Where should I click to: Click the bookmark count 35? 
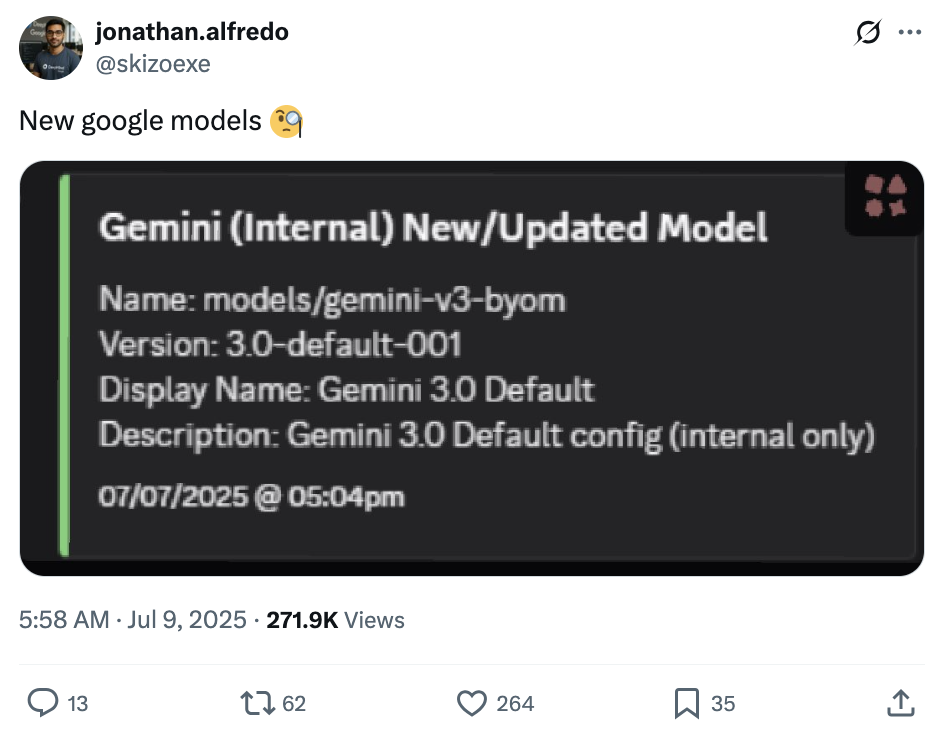(x=723, y=704)
